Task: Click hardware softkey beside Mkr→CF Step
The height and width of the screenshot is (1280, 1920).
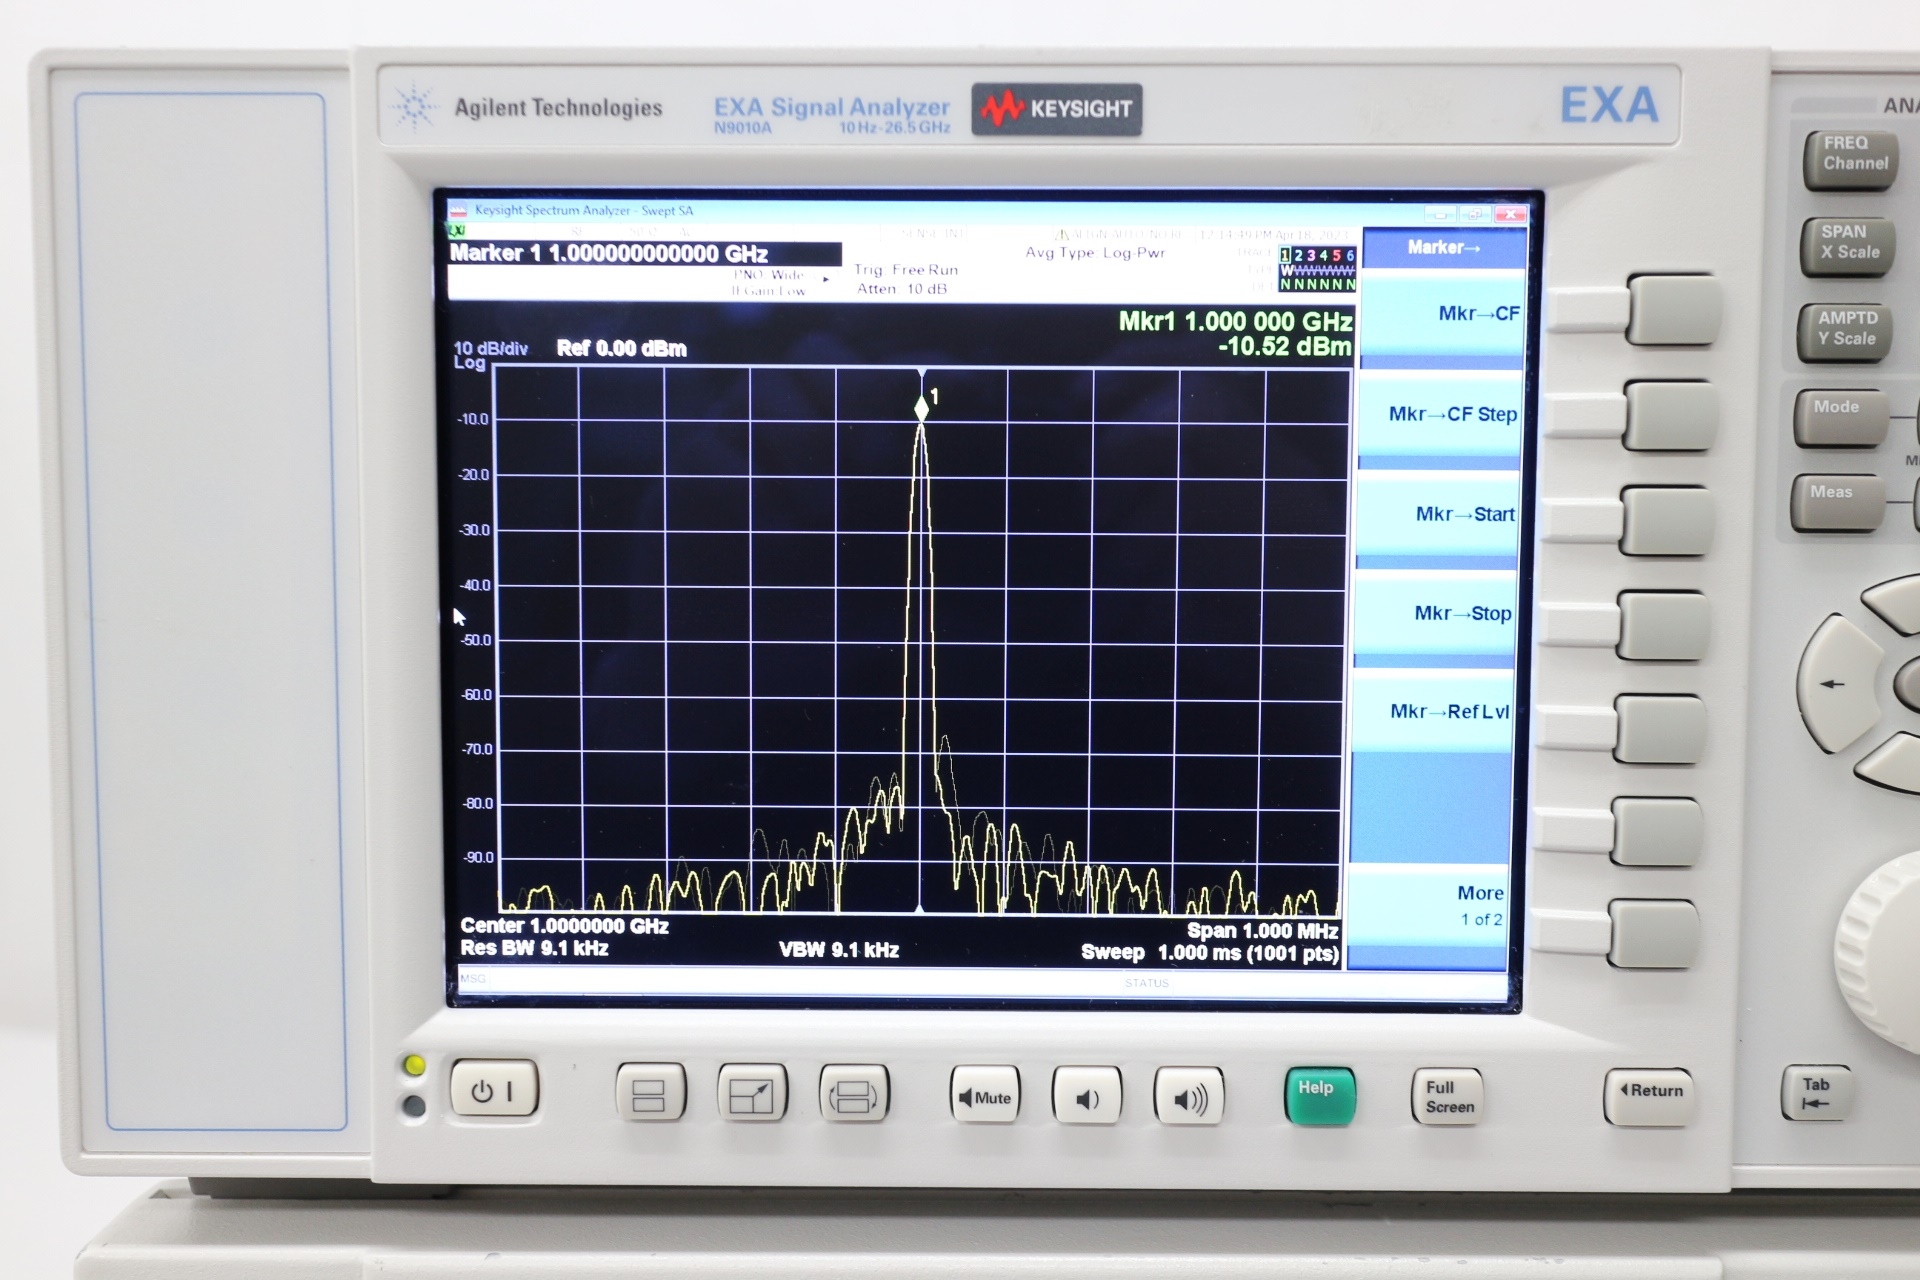Action: pos(1670,415)
